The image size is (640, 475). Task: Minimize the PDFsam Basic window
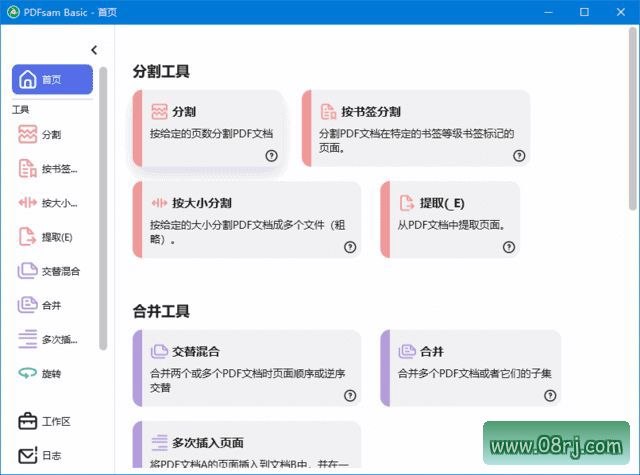[x=549, y=12]
